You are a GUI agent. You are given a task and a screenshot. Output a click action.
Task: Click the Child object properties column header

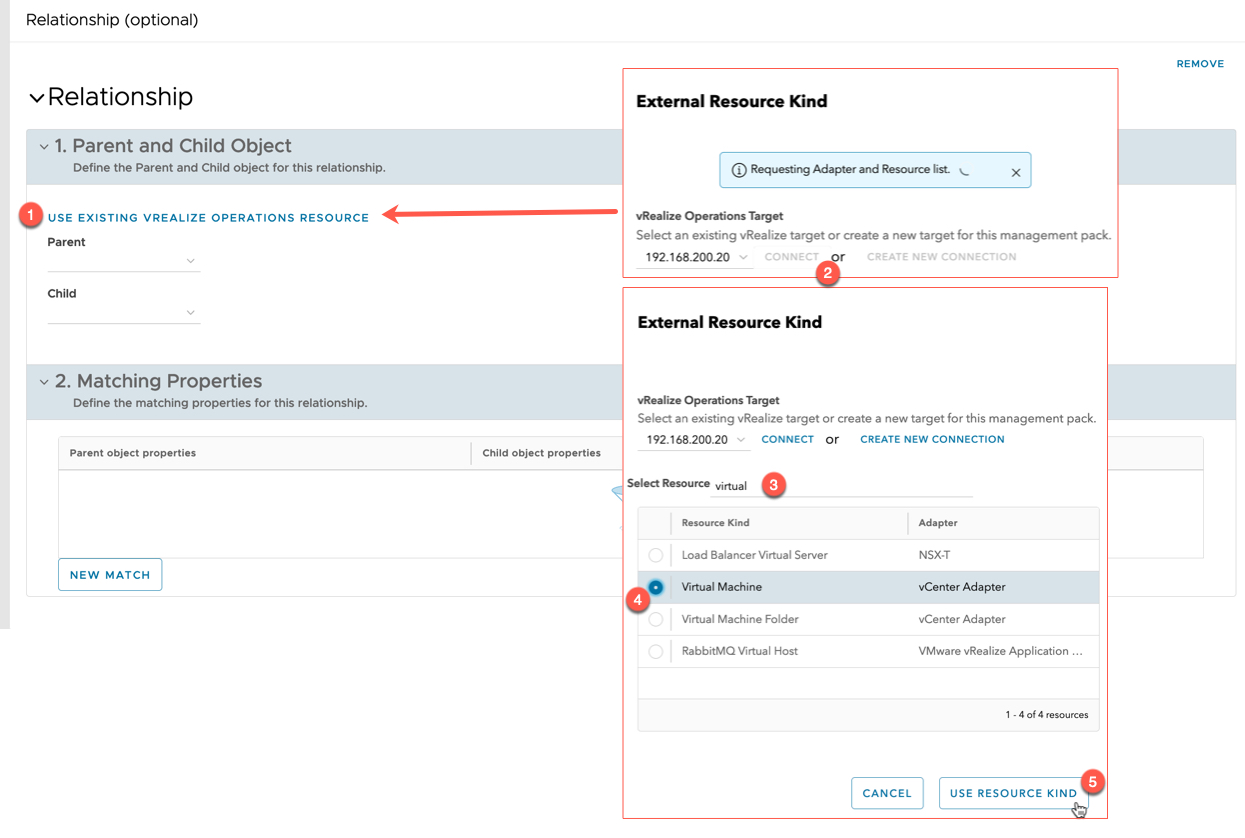click(541, 453)
